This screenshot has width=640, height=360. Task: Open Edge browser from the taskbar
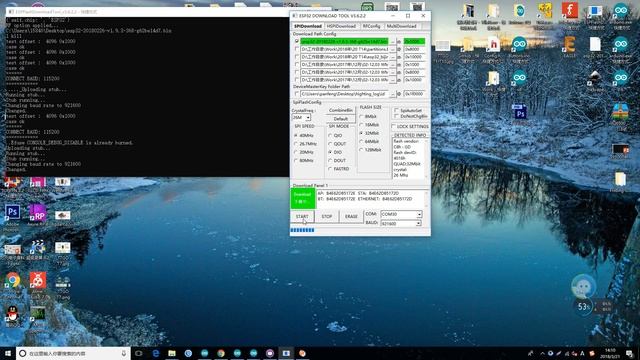click(x=156, y=353)
